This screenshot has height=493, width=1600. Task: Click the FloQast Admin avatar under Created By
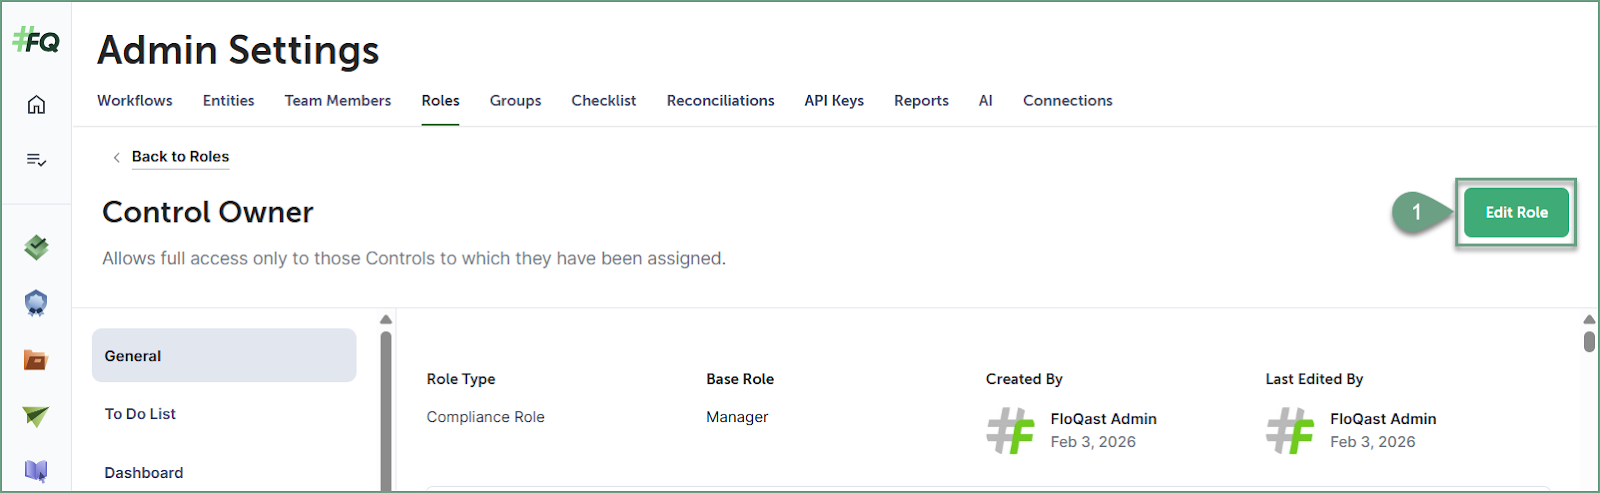pos(1010,431)
